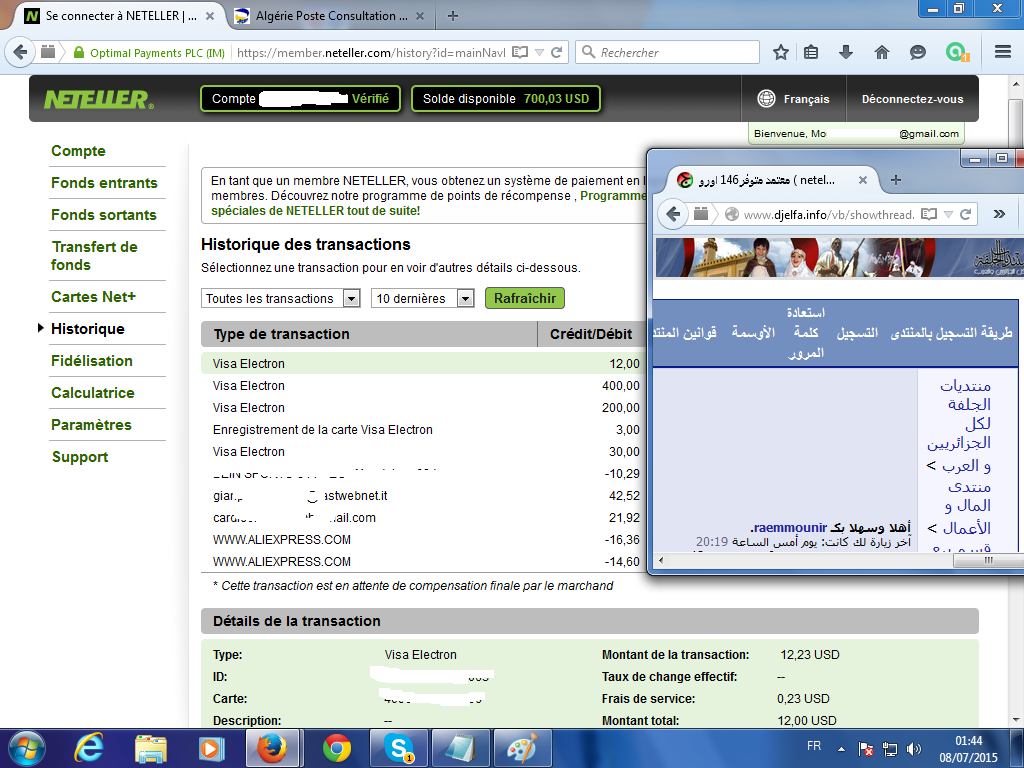Open Fonds entrants in sidebar
Image resolution: width=1024 pixels, height=768 pixels.
(104, 183)
